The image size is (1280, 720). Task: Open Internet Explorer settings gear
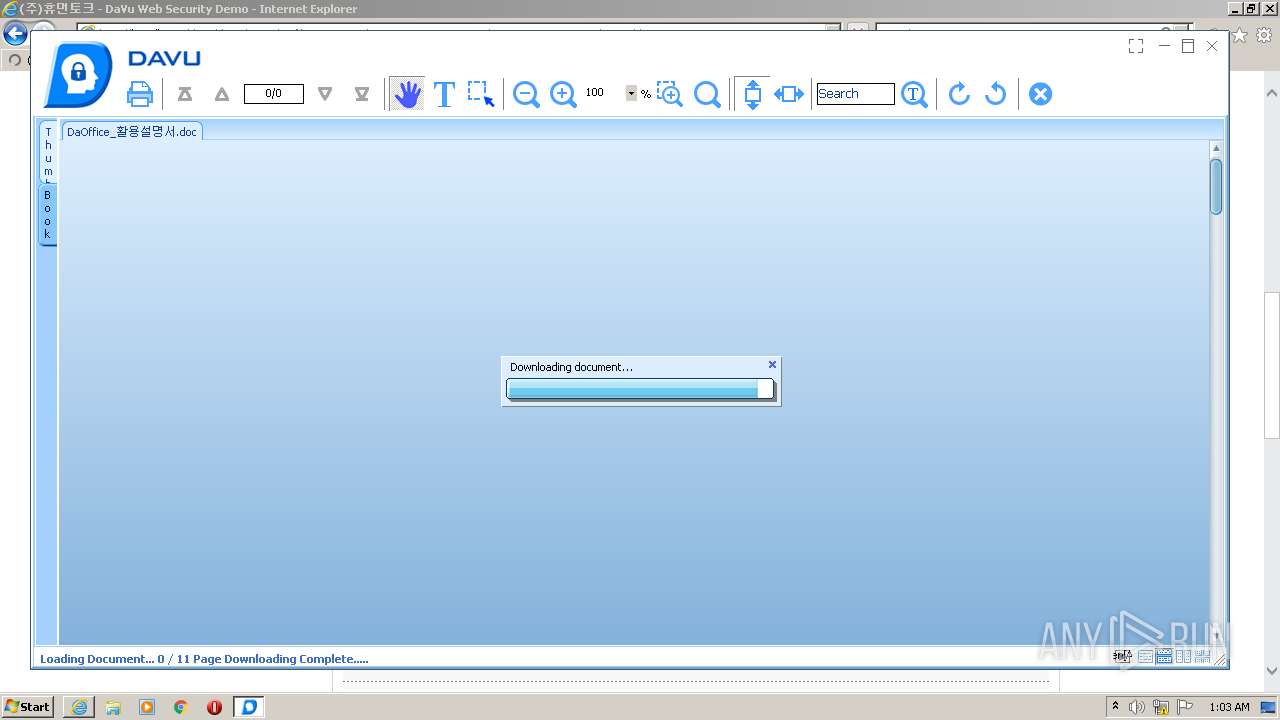point(1265,35)
